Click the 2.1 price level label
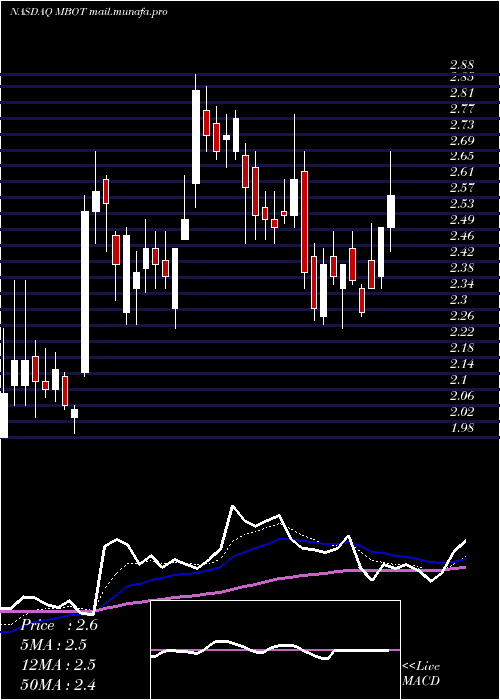Screen dimensions: 500x700 (458, 379)
